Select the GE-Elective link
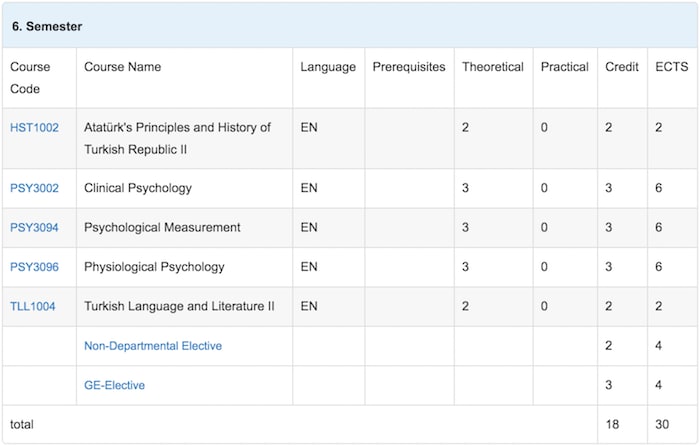The width and height of the screenshot is (700, 446). [114, 385]
